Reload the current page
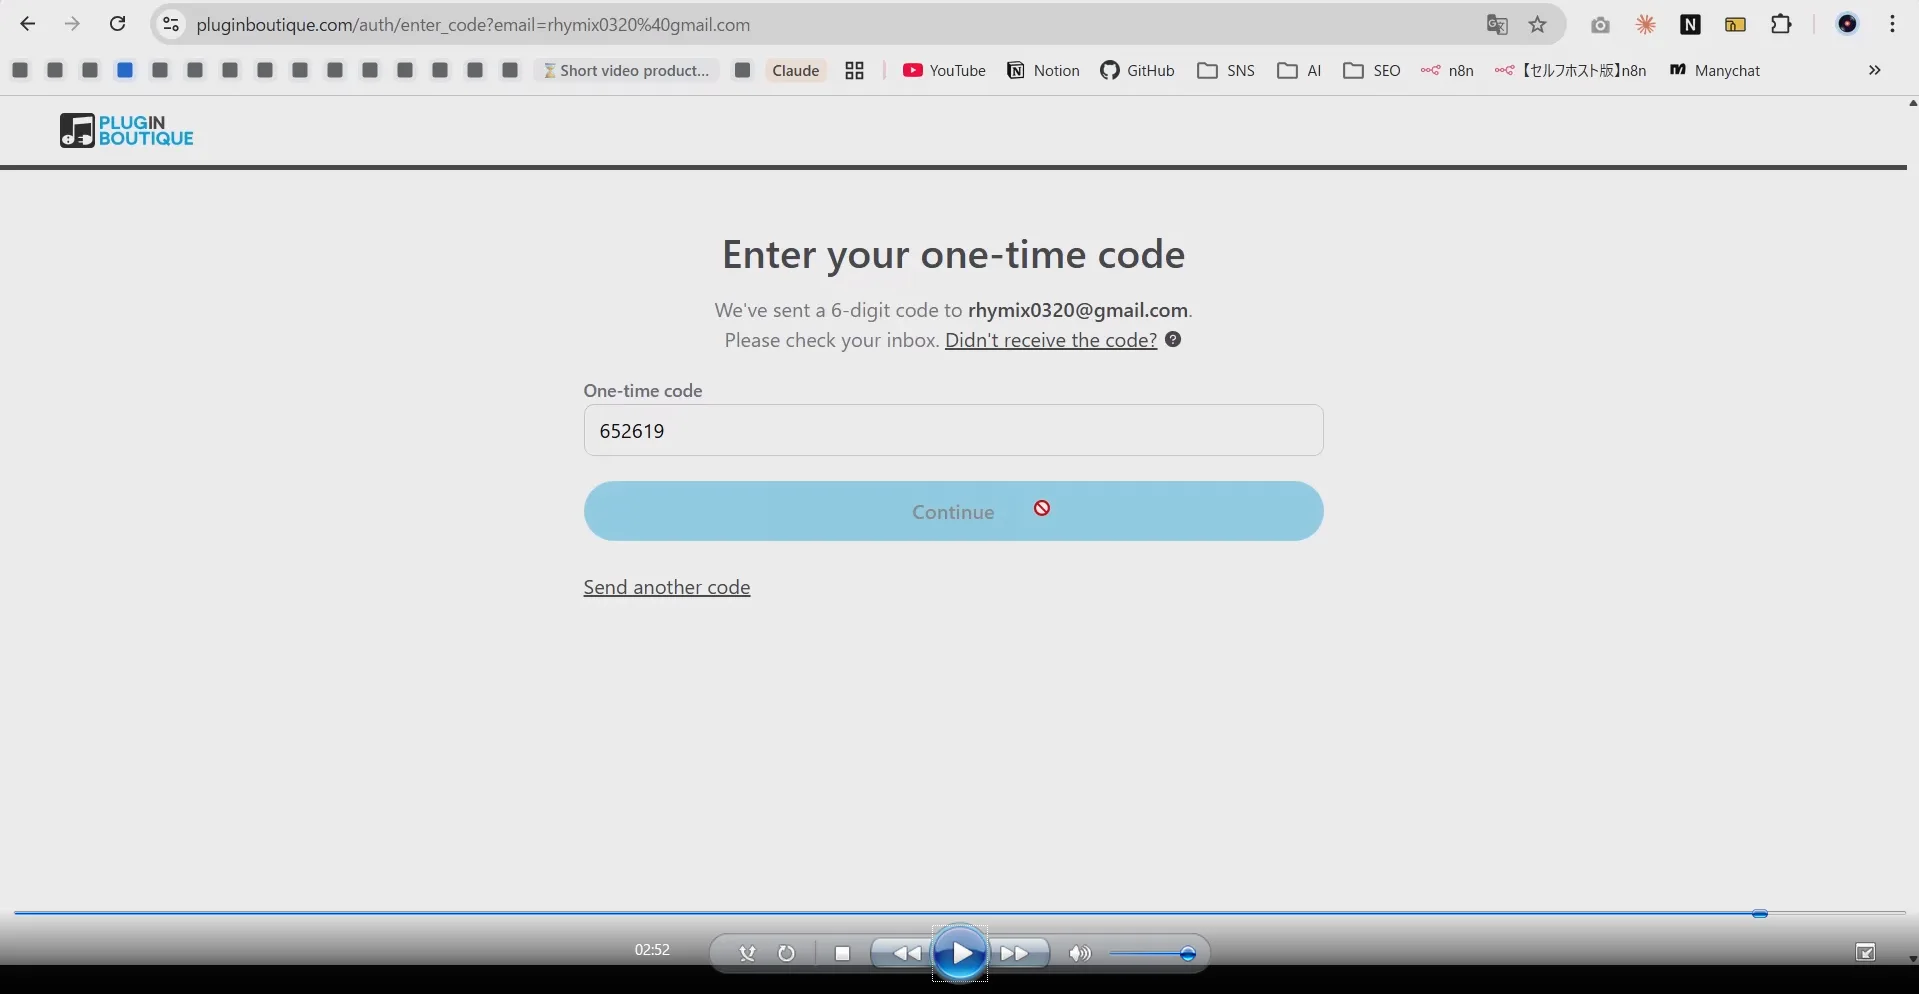 click(117, 24)
